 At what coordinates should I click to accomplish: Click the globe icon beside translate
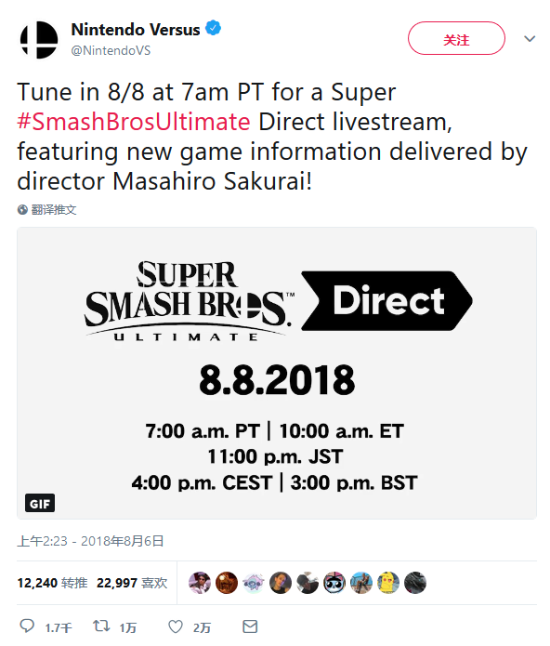click(x=22, y=210)
